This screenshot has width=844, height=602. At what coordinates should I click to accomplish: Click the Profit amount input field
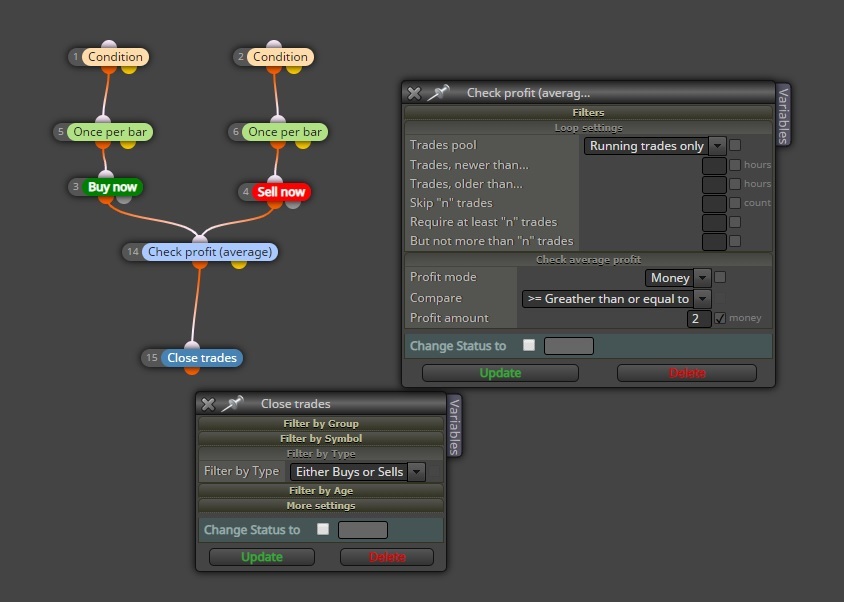699,319
